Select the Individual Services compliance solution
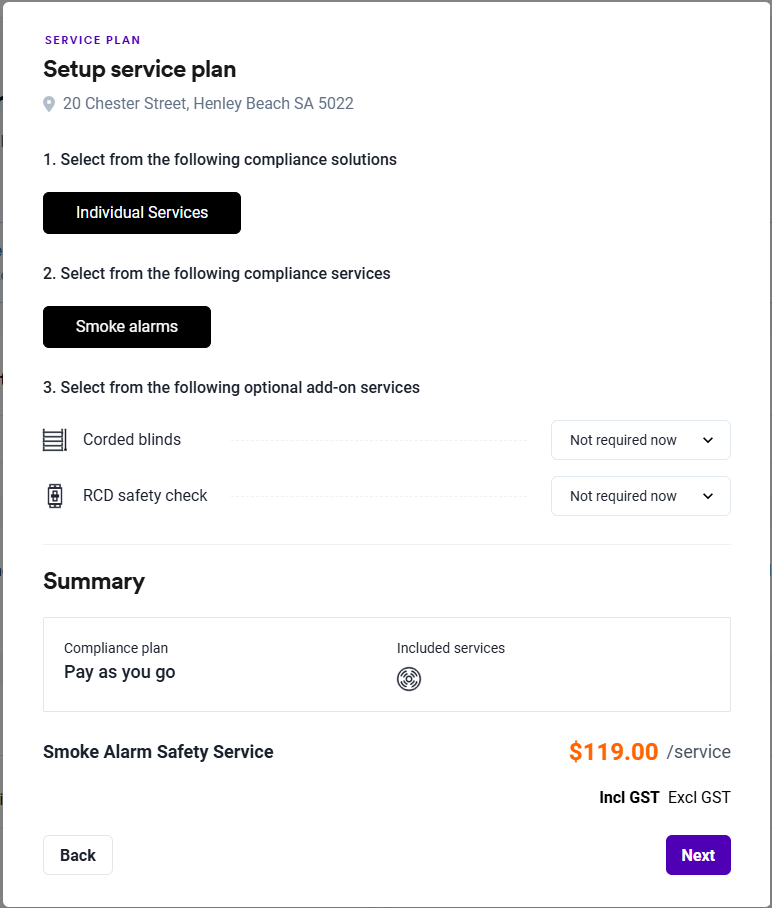The height and width of the screenshot is (908, 772). pos(142,213)
